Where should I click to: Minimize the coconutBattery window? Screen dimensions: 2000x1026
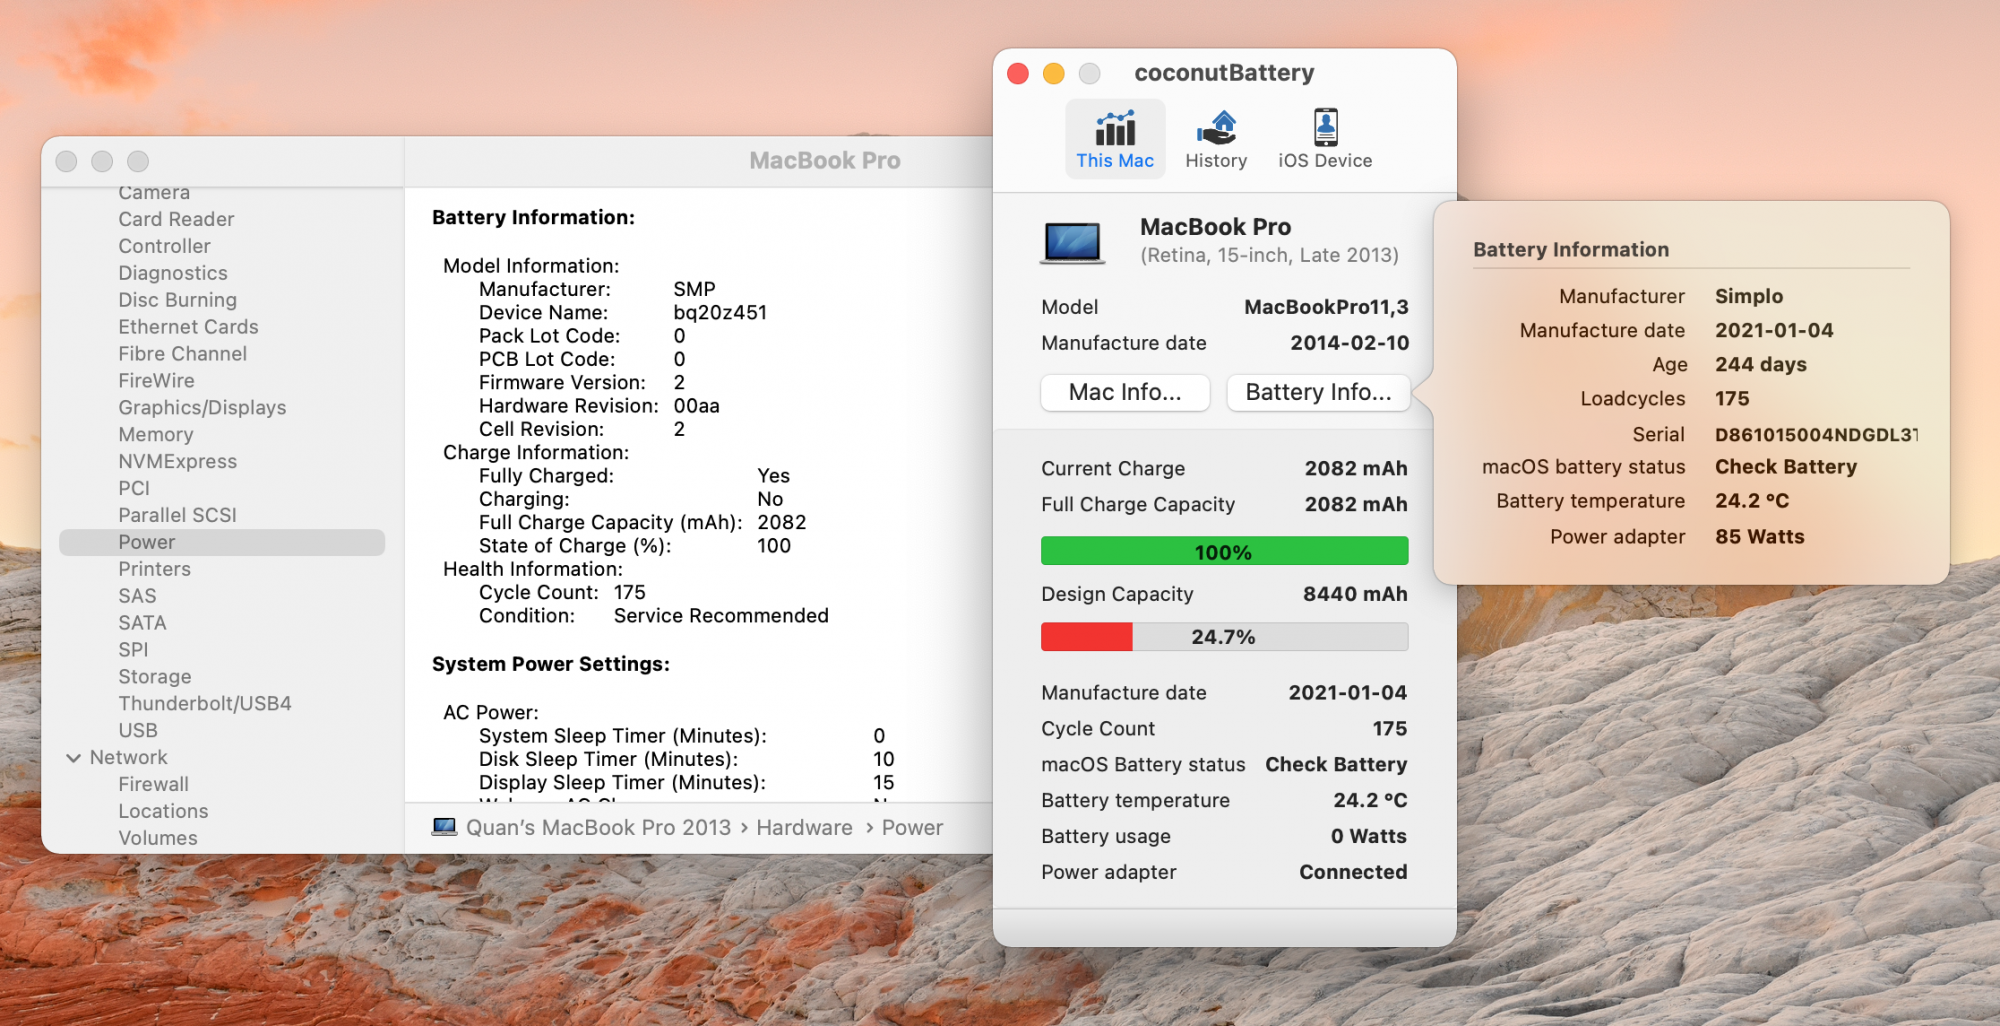tap(1054, 74)
